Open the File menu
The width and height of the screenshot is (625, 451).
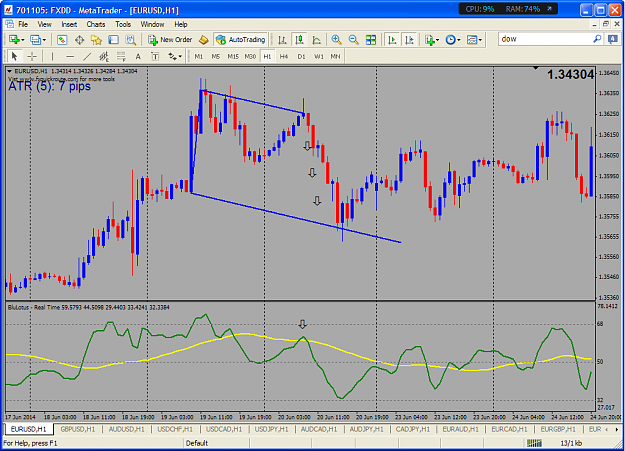(x=23, y=24)
